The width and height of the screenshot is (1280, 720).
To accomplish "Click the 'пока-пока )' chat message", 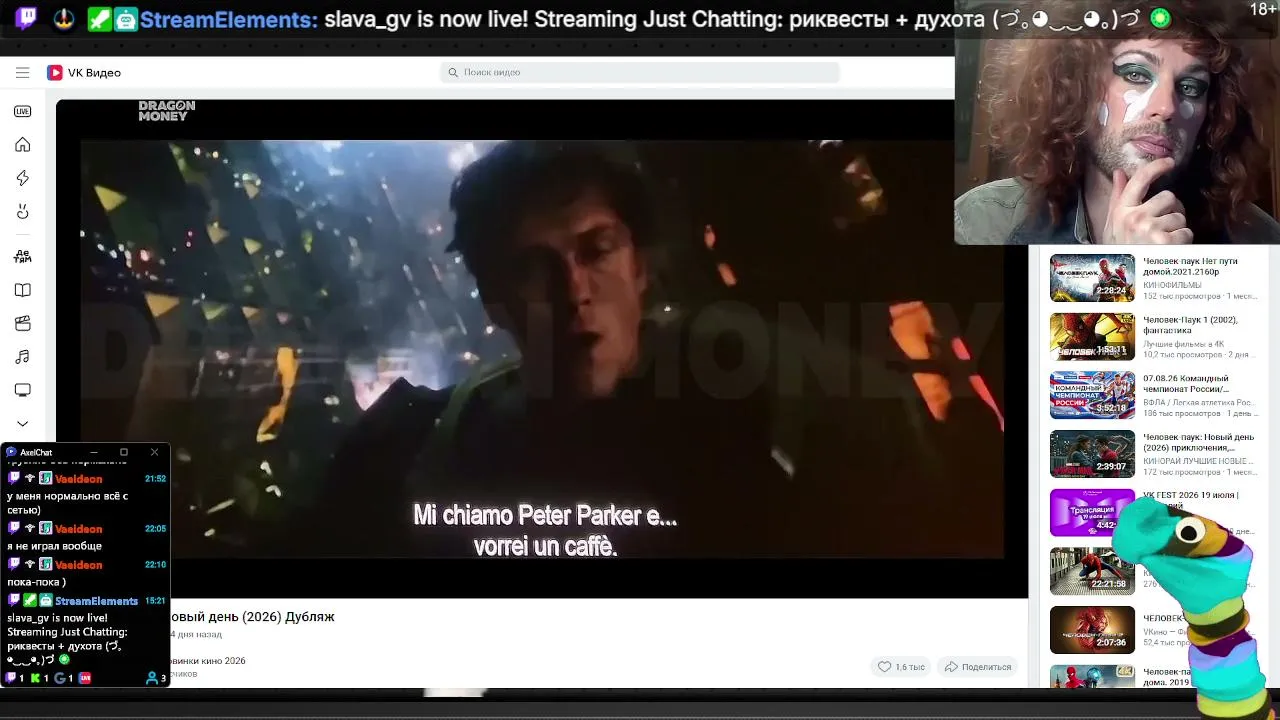I will [36, 582].
